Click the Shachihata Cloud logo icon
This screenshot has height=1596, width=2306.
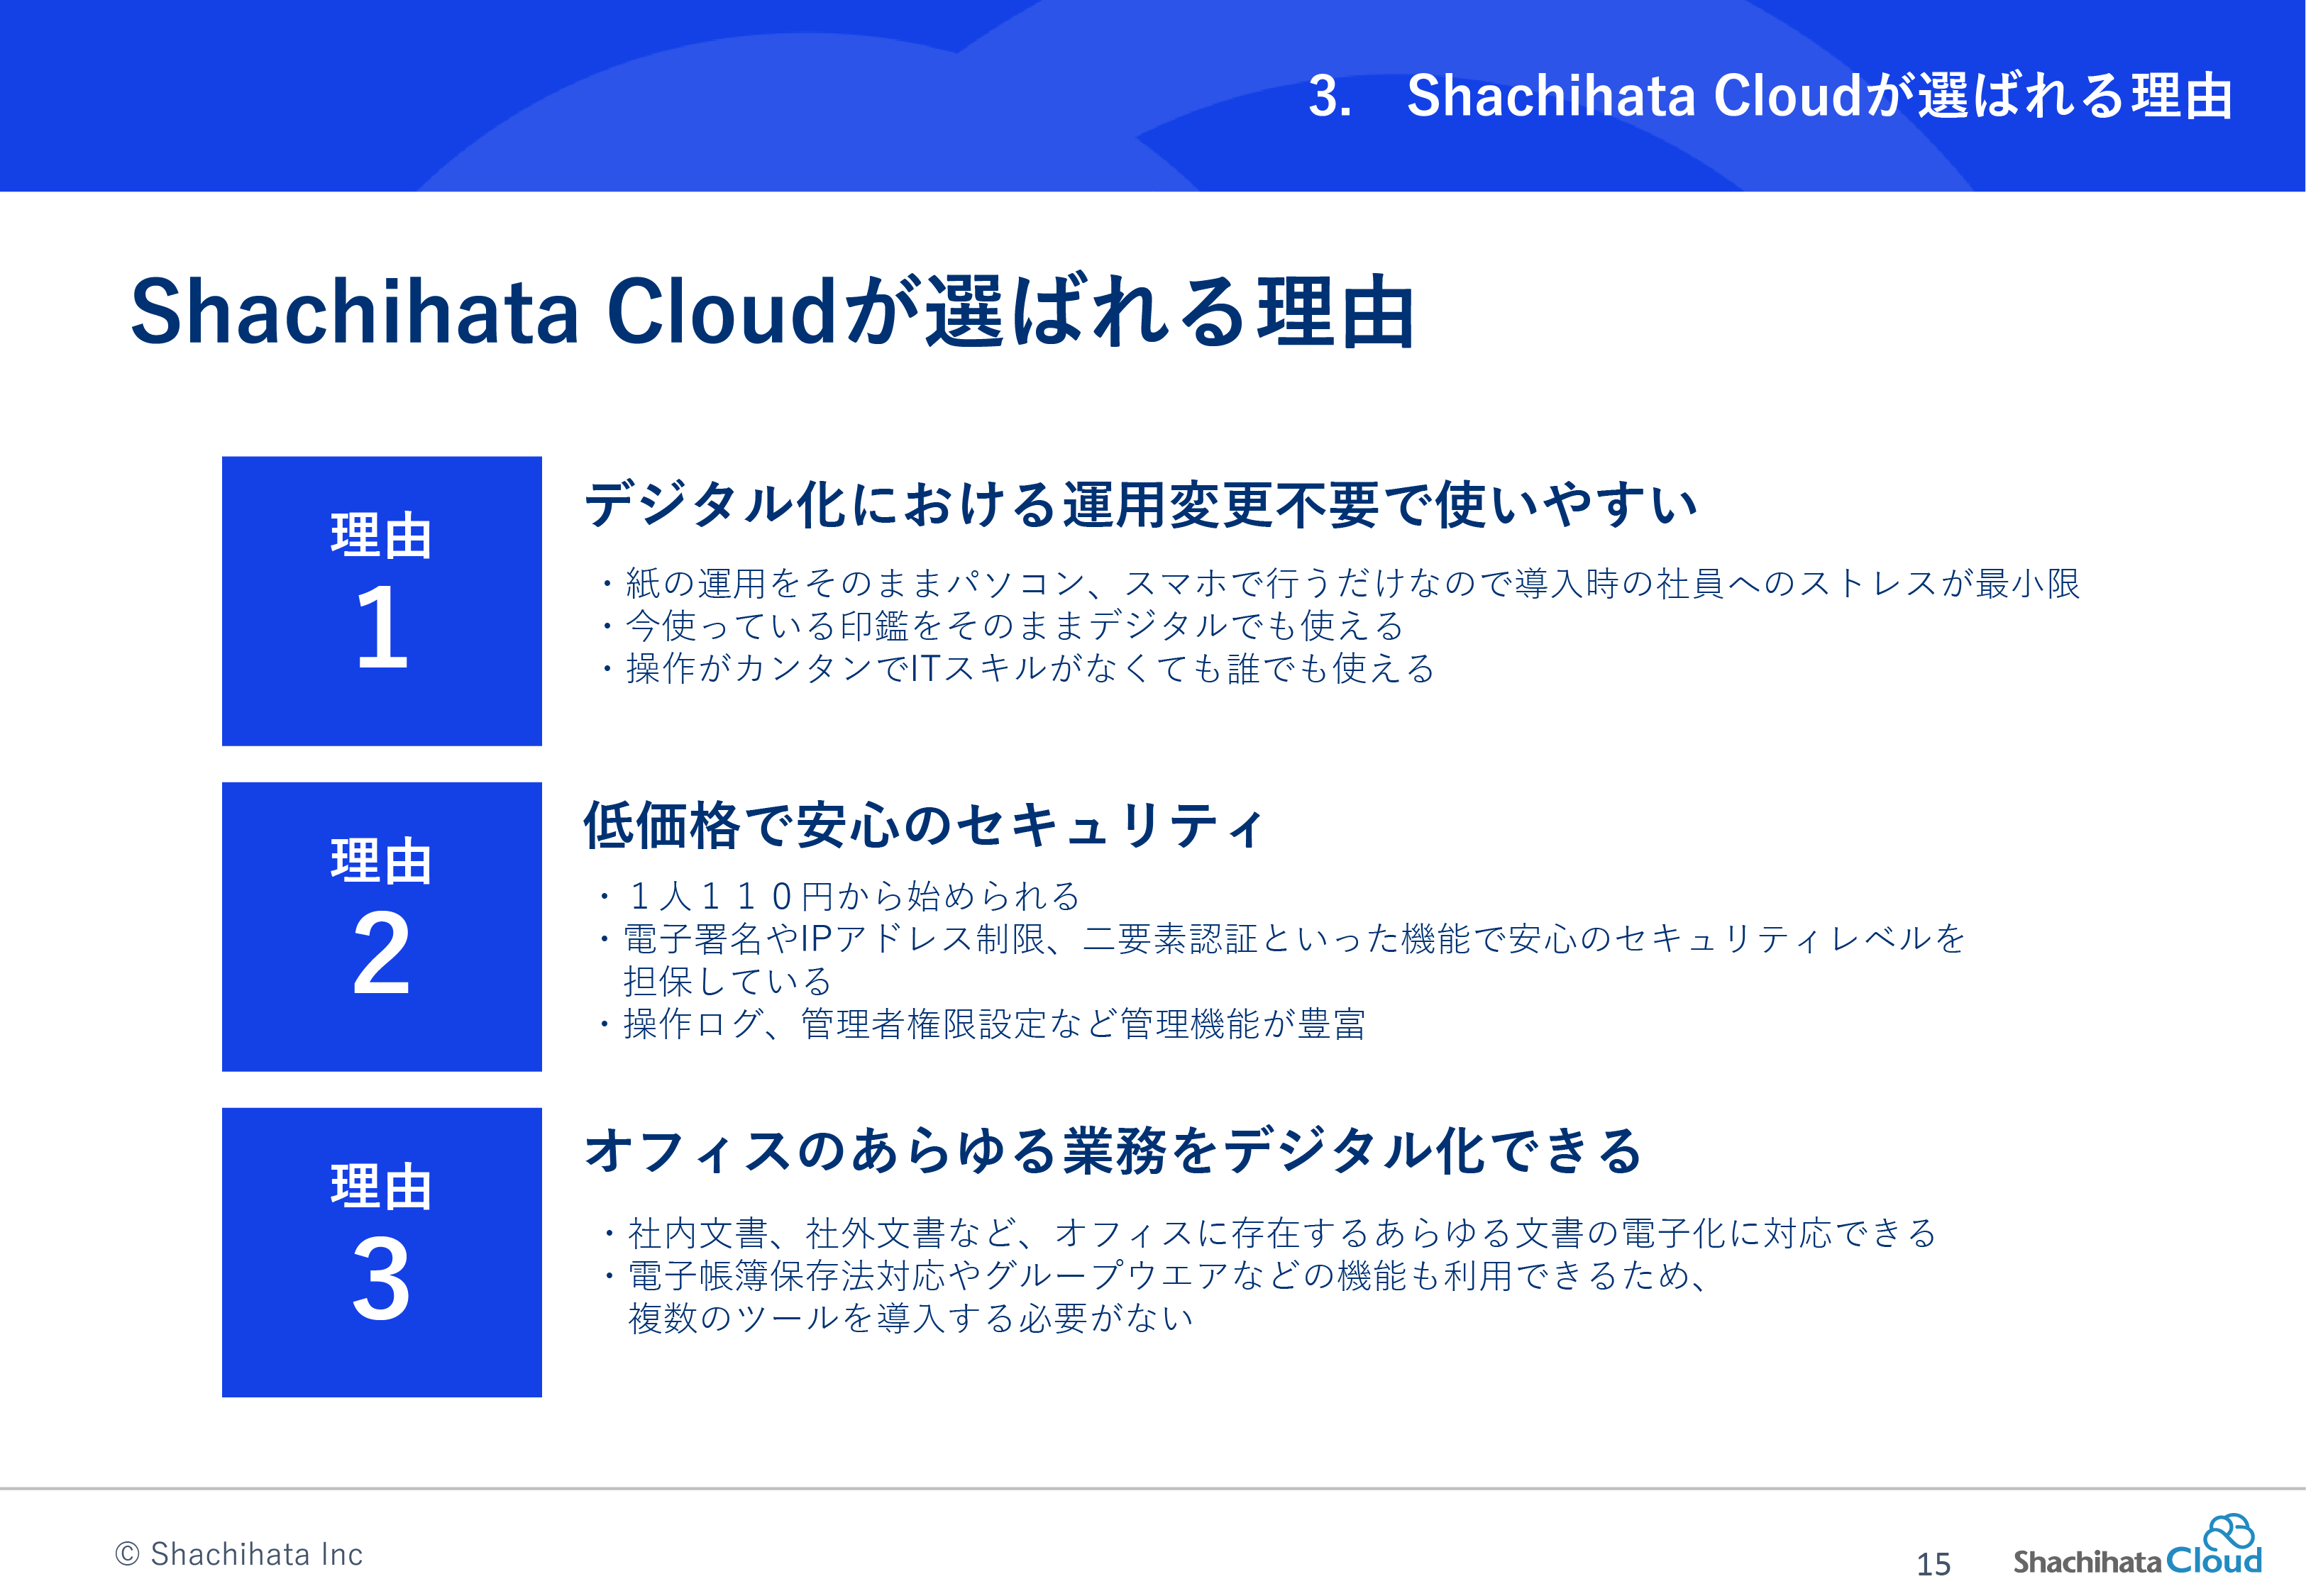tap(2229, 1532)
